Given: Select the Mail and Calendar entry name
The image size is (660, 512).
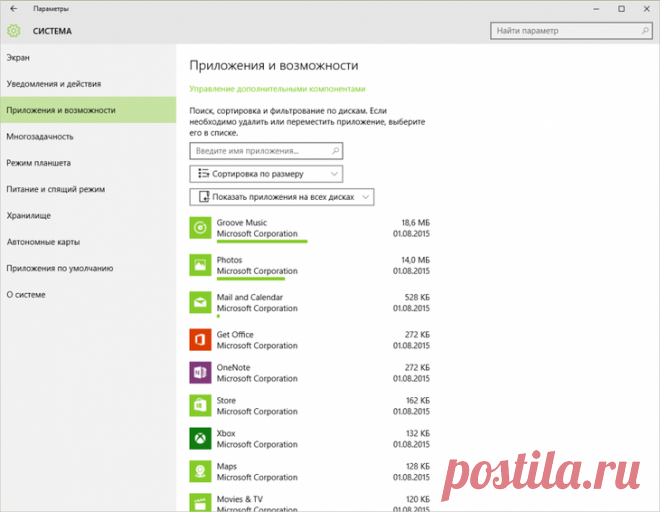Looking at the screenshot, I should [250, 297].
